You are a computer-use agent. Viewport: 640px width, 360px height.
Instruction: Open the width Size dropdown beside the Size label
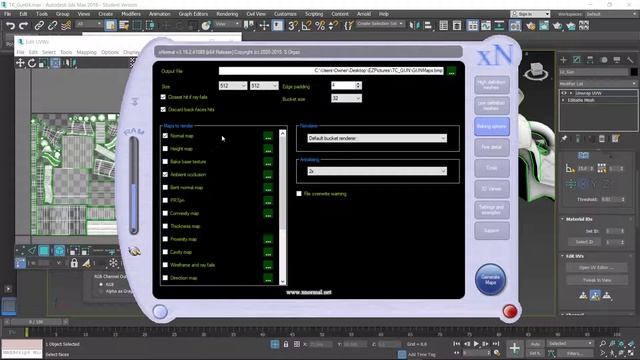pyautogui.click(x=233, y=86)
